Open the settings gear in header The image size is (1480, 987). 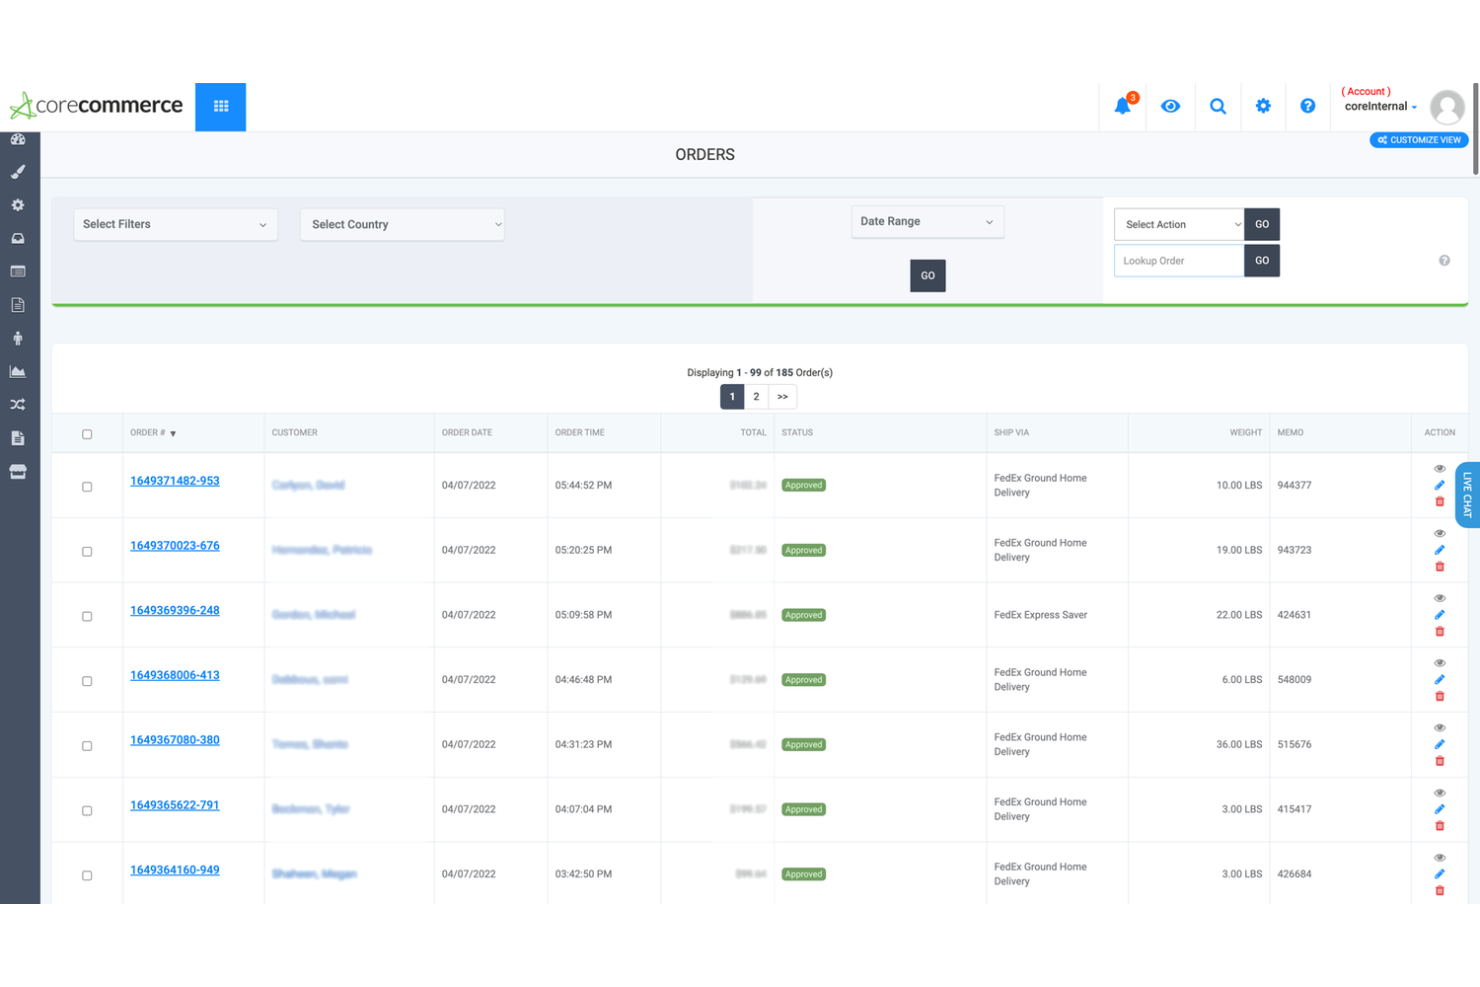(x=1263, y=106)
